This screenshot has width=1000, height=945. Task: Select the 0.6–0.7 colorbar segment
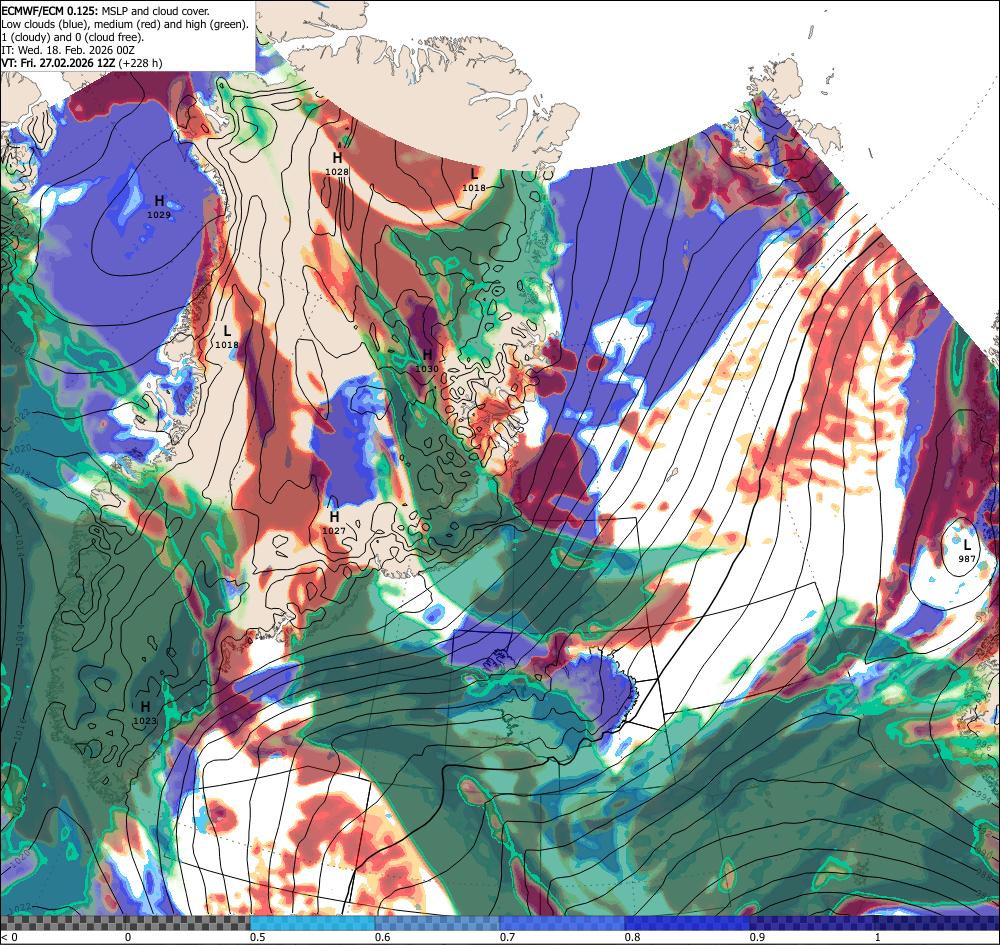pyautogui.click(x=438, y=923)
